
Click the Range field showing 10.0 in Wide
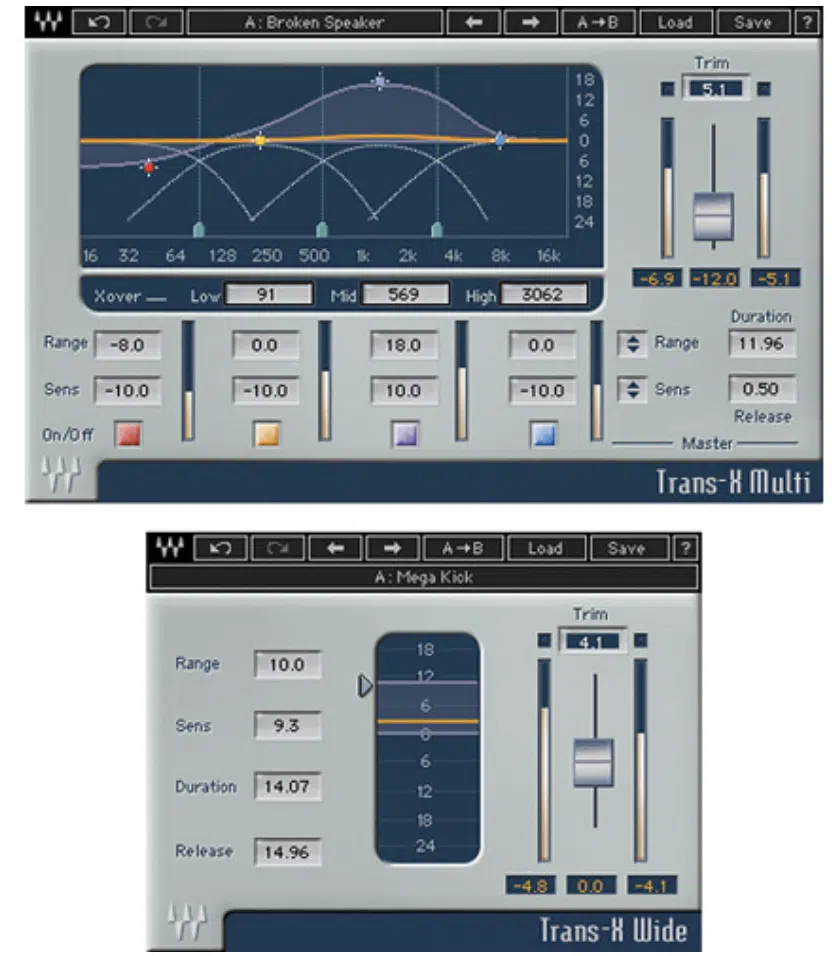point(288,664)
